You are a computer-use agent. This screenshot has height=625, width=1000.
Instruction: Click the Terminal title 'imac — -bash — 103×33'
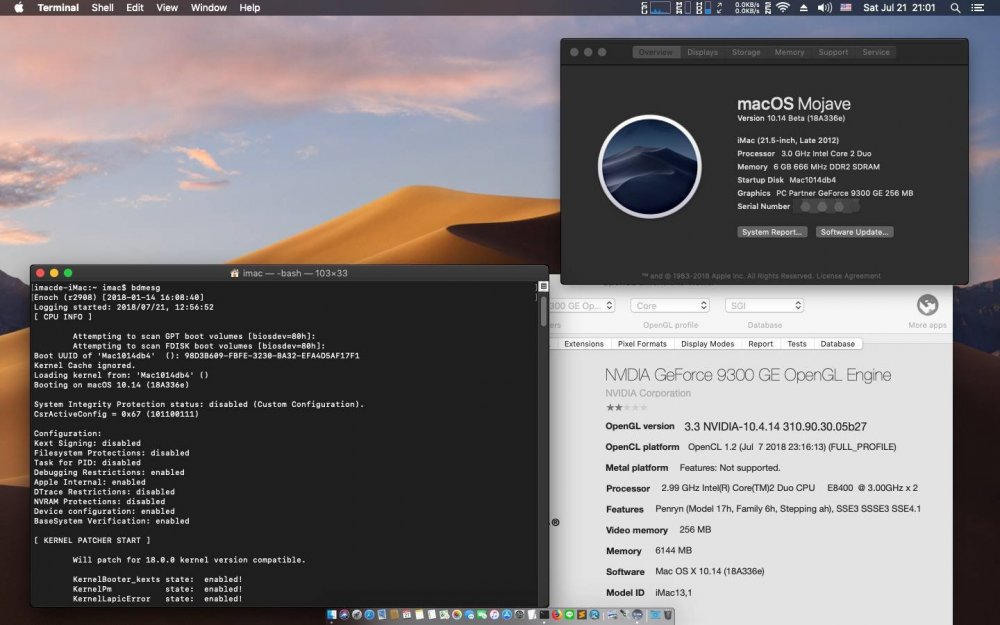(295, 273)
